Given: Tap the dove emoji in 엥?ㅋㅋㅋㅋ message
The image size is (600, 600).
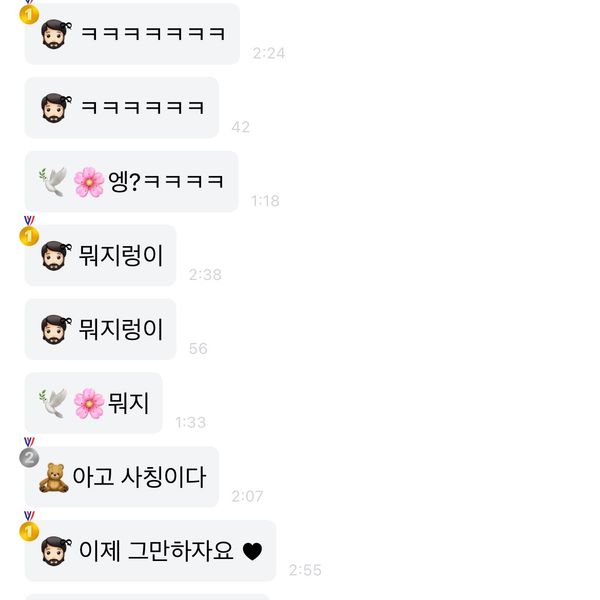Looking at the screenshot, I should pyautogui.click(x=53, y=182).
